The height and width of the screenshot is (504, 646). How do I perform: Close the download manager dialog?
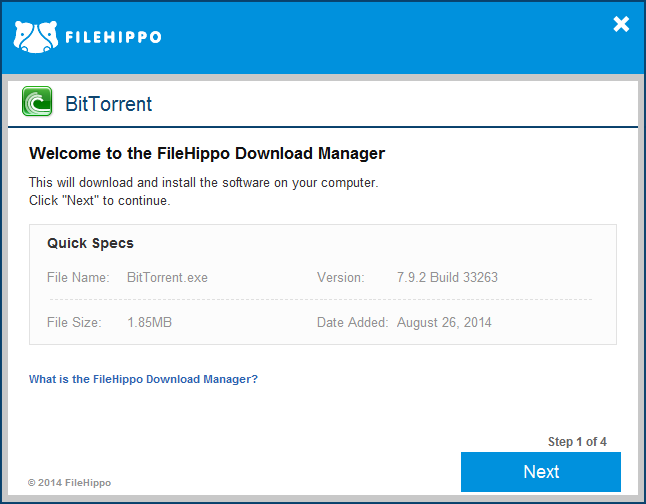point(621,24)
